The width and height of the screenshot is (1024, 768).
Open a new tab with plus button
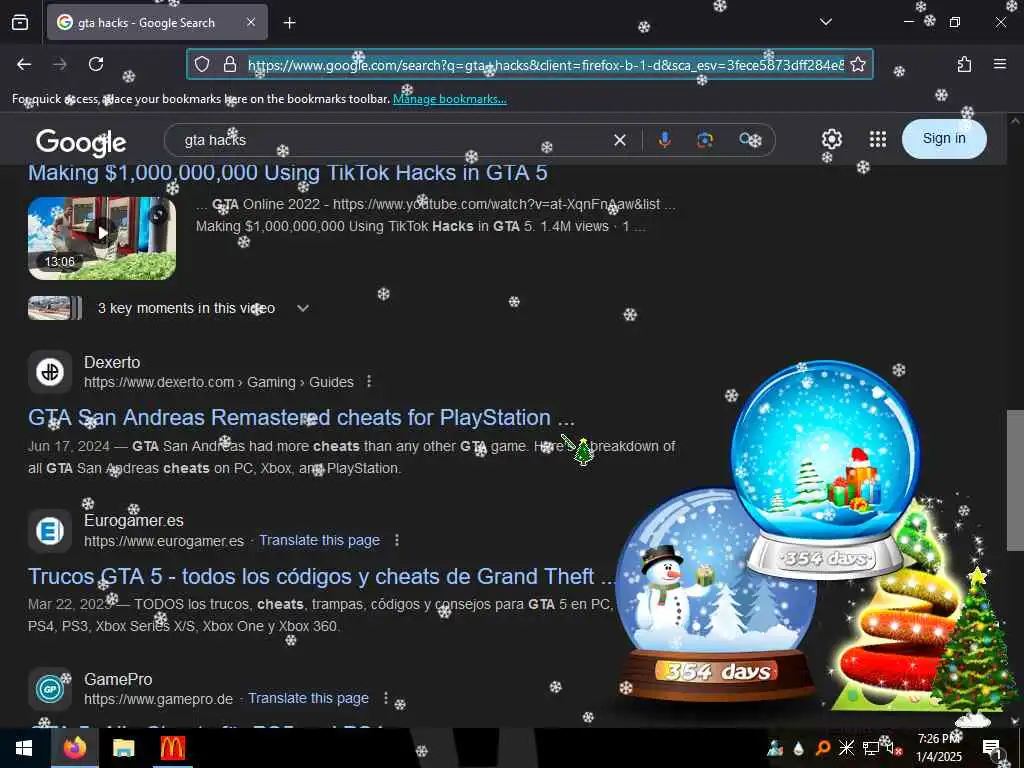click(289, 23)
